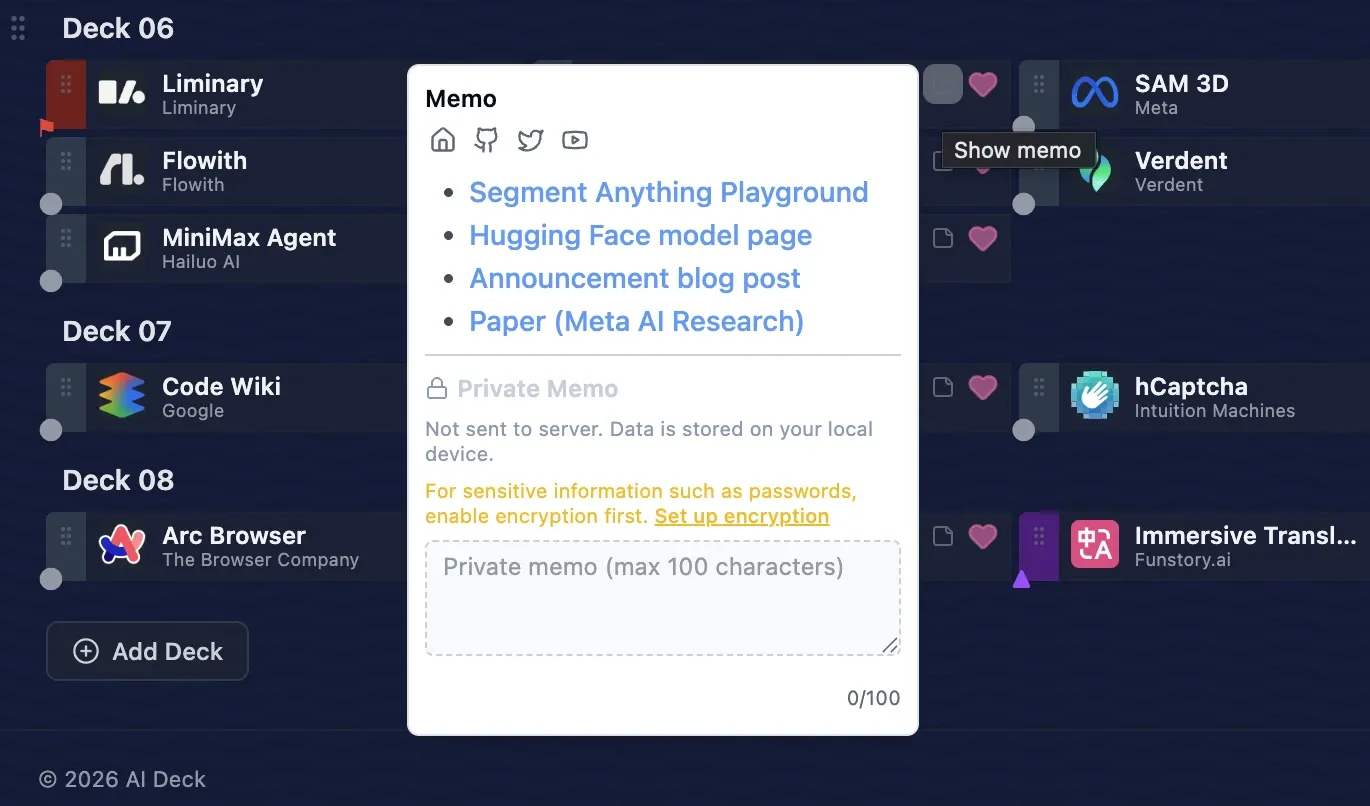Screen dimensions: 1370x806
Task: Open the Paper (Meta AI Research) link
Action: tap(637, 321)
